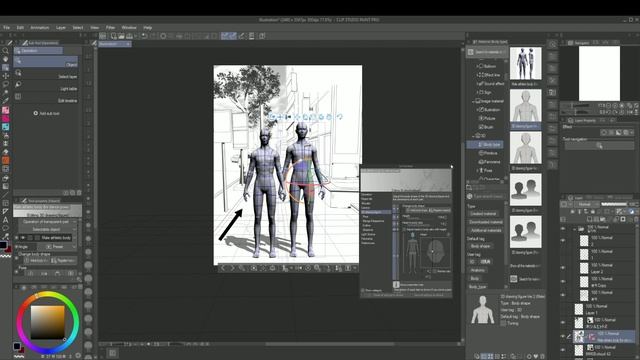Click the heart favorite icon in Material panel
This screenshot has height=360, width=640.
[536, 356]
